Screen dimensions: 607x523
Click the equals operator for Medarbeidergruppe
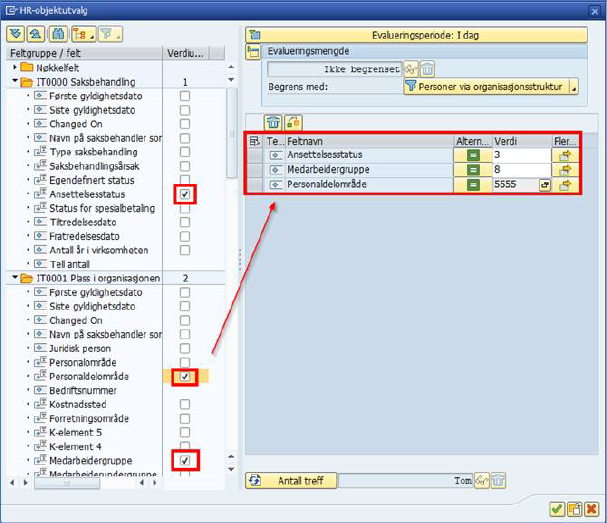click(x=473, y=170)
